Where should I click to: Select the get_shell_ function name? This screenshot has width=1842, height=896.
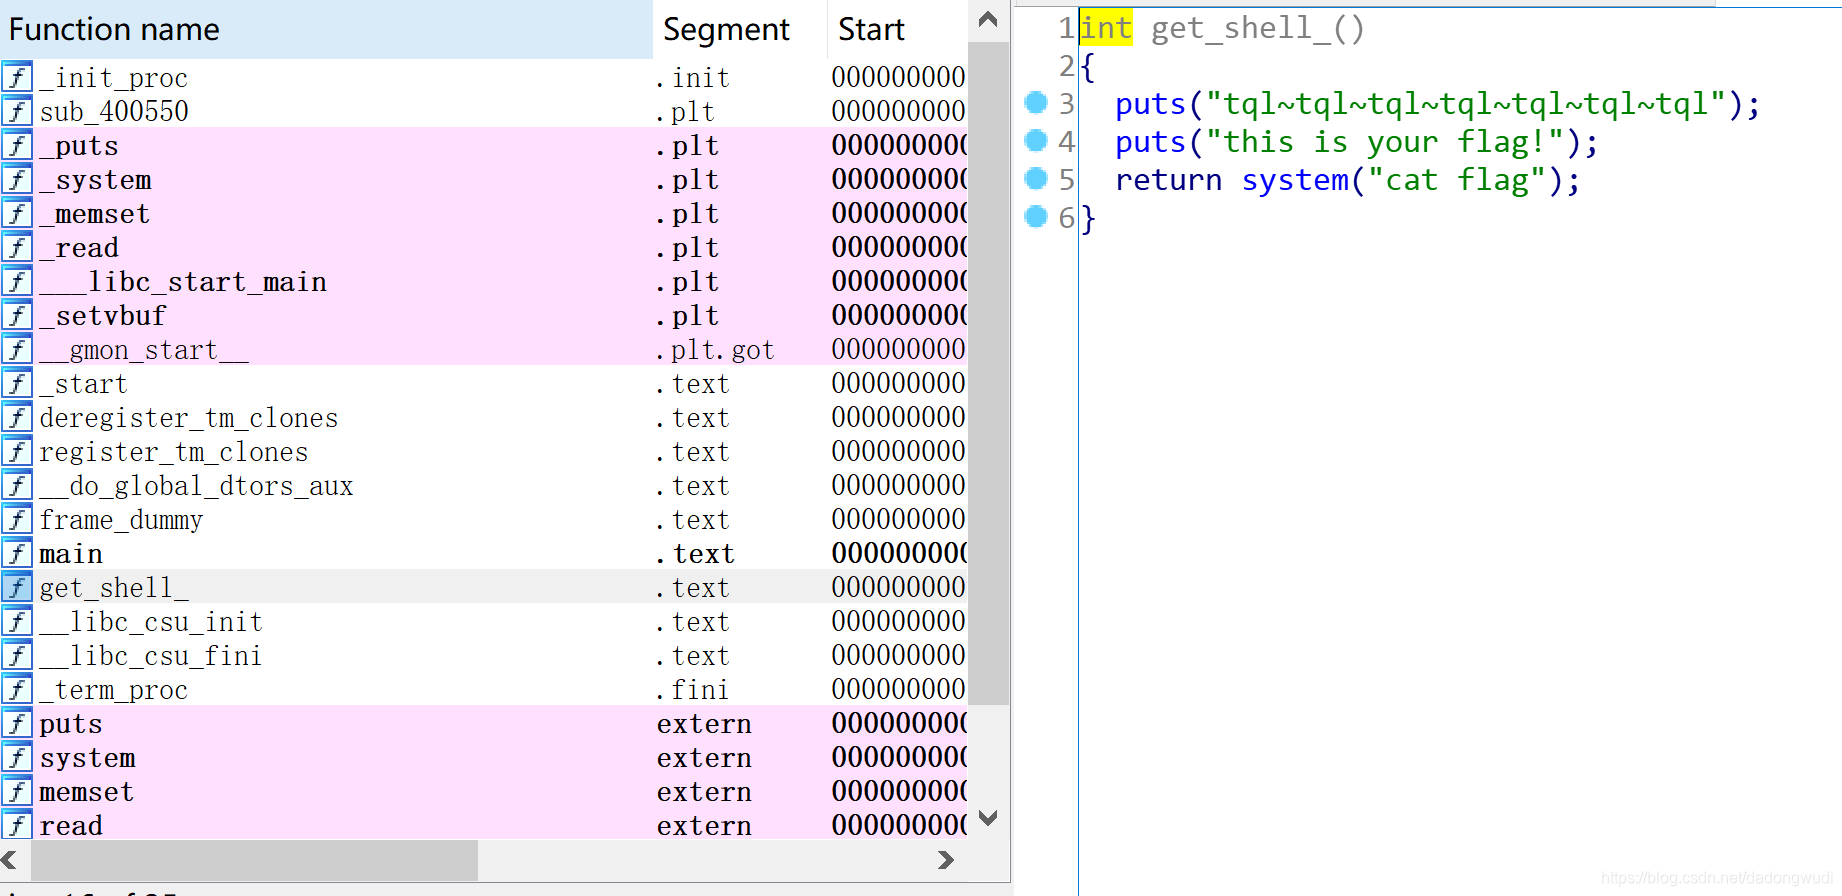114,588
